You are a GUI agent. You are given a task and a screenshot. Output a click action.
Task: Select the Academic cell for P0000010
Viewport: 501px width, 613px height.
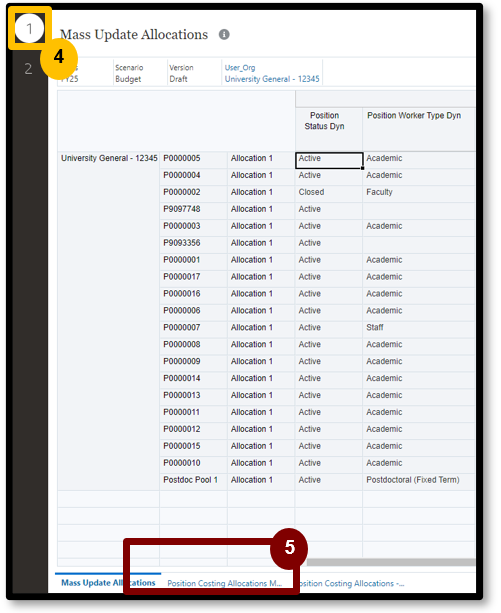419,463
